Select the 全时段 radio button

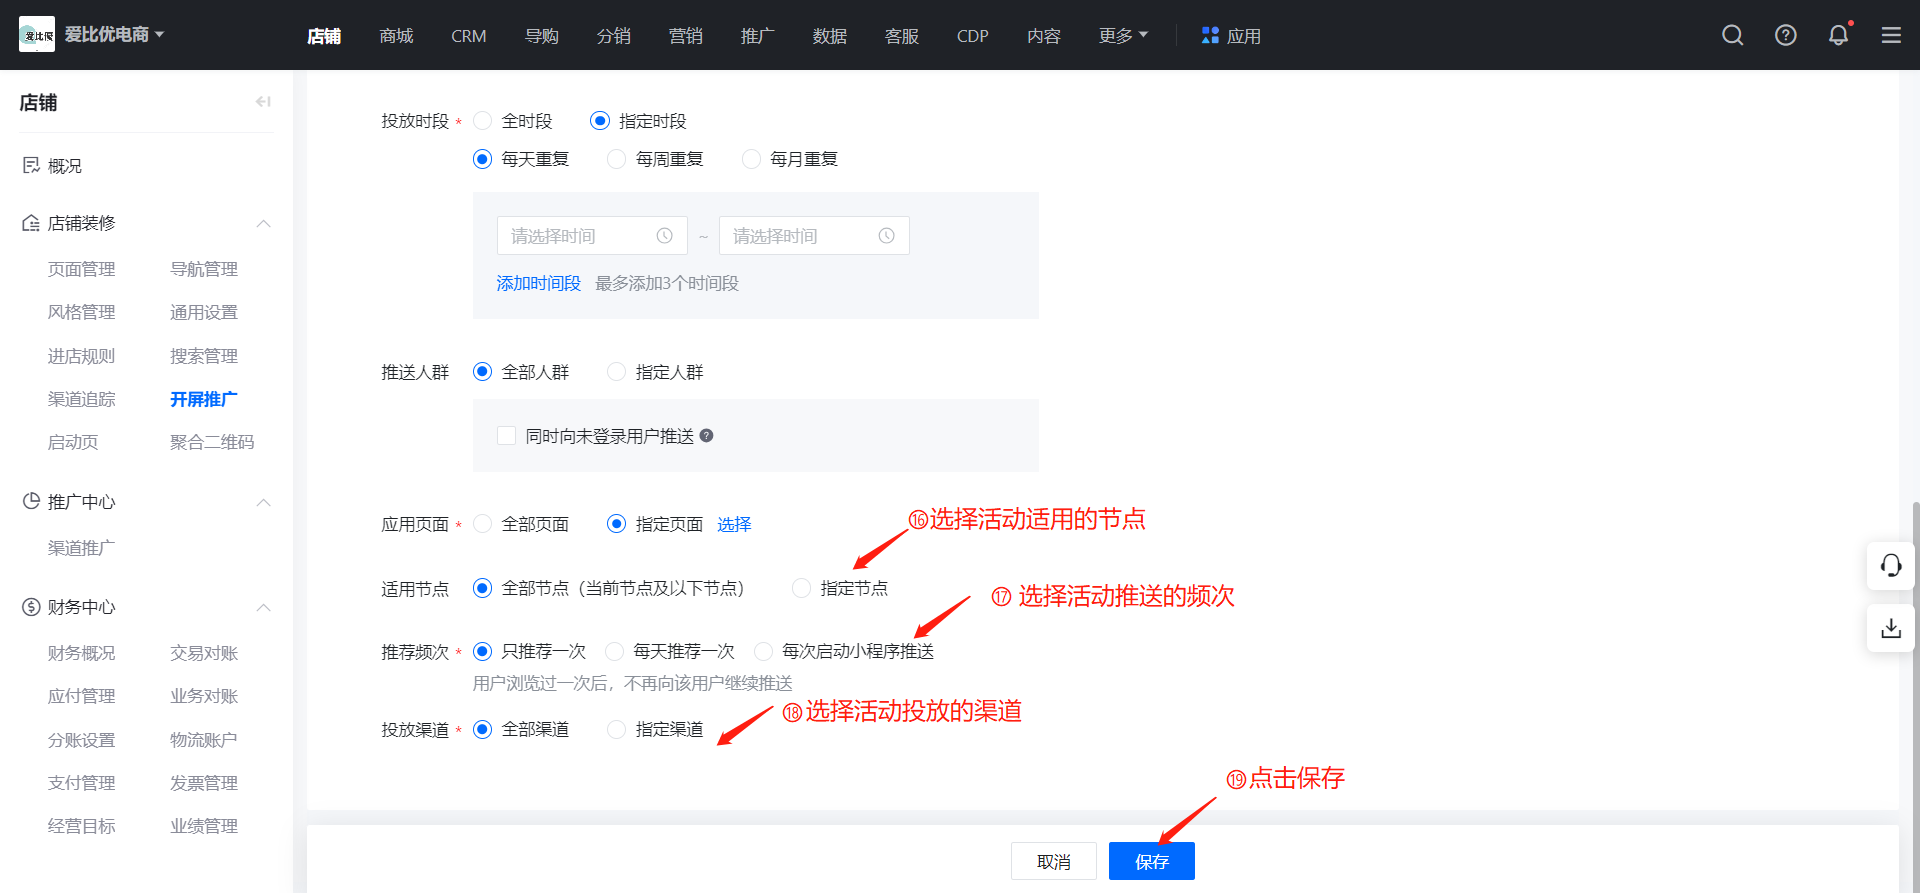coord(483,121)
